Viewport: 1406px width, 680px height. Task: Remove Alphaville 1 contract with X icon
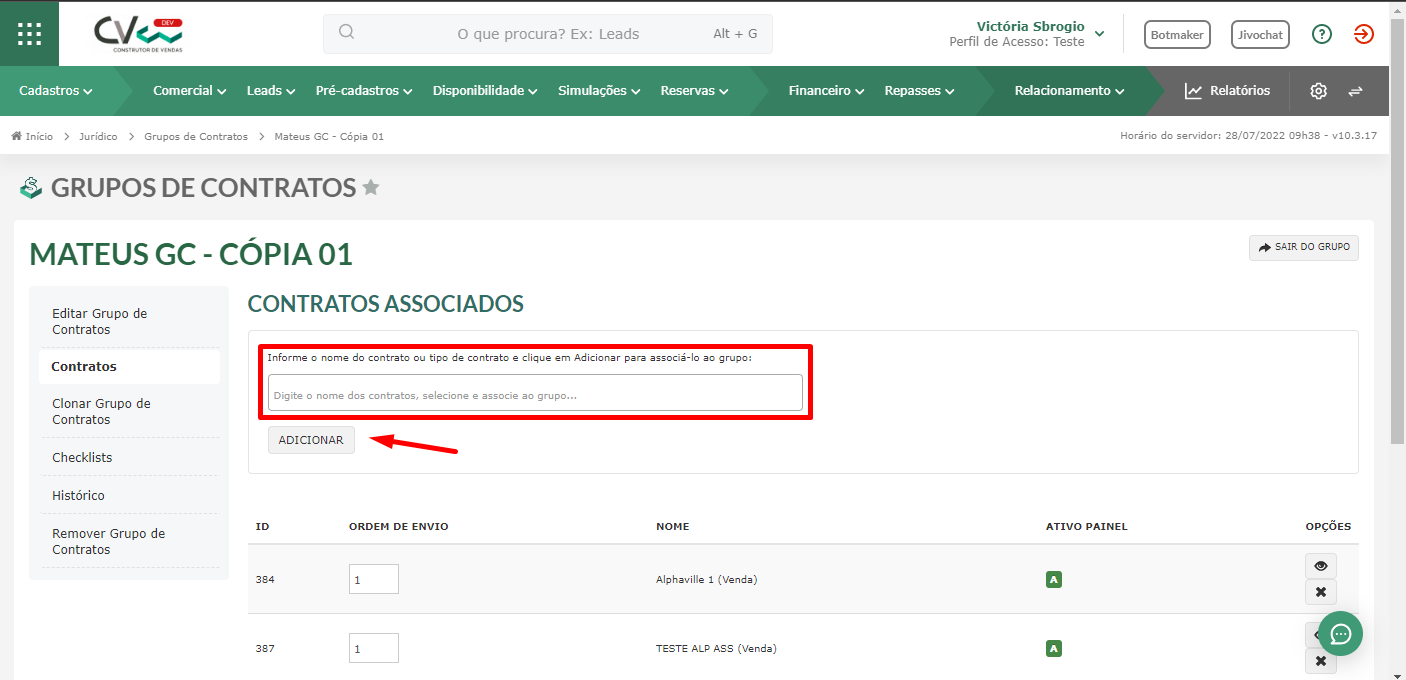click(x=1320, y=592)
